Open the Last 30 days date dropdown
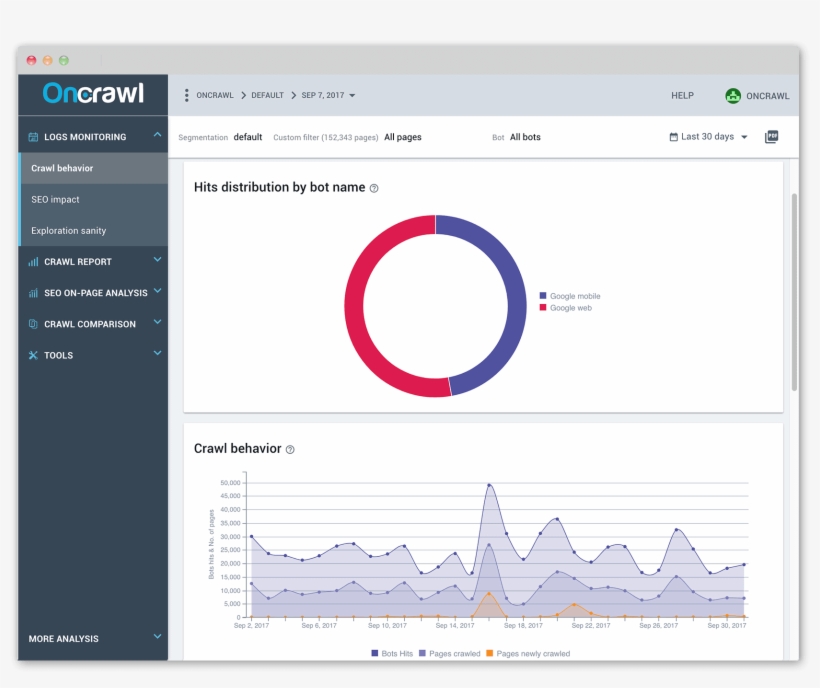The height and width of the screenshot is (688, 820). click(x=709, y=137)
